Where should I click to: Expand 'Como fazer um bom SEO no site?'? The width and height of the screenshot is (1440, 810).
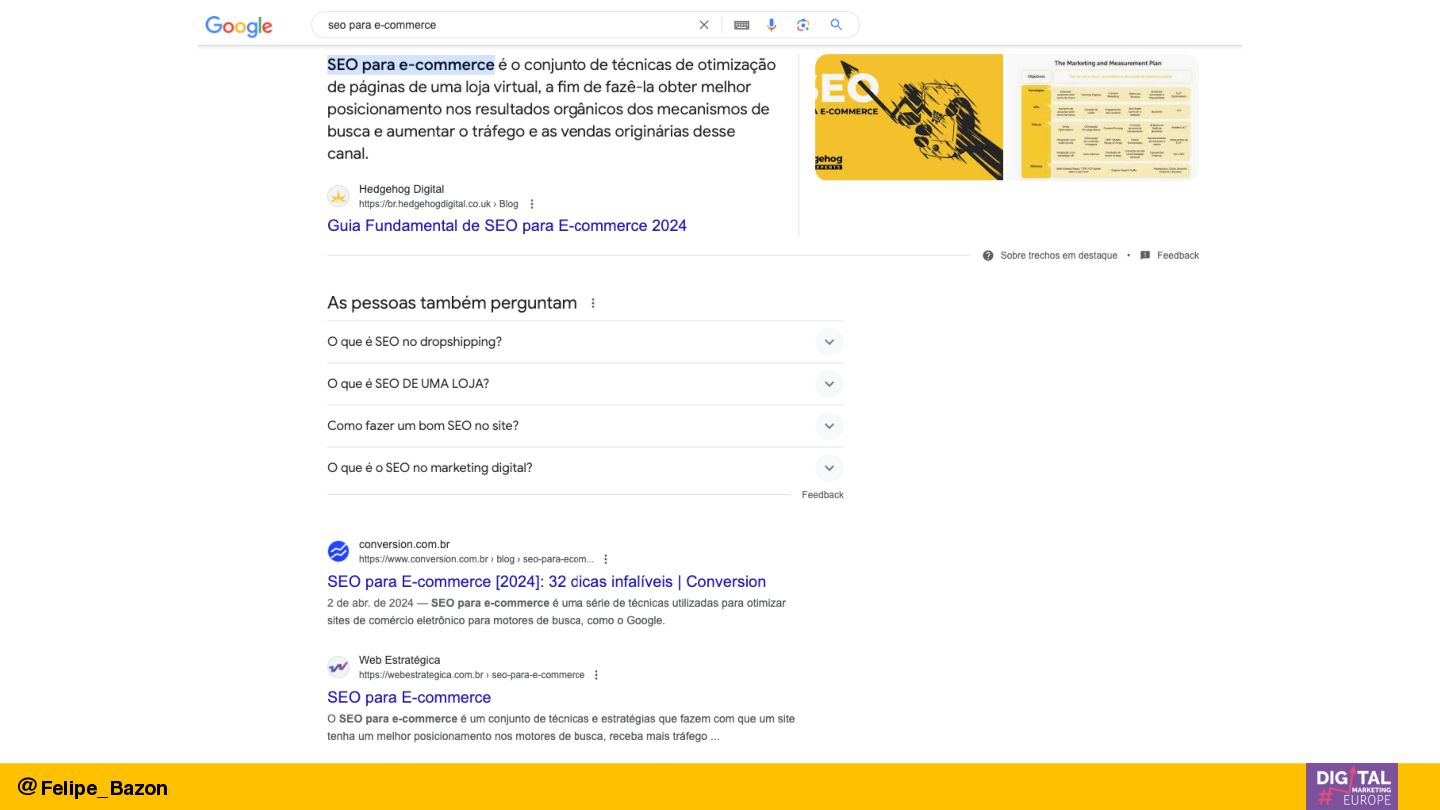(585, 426)
